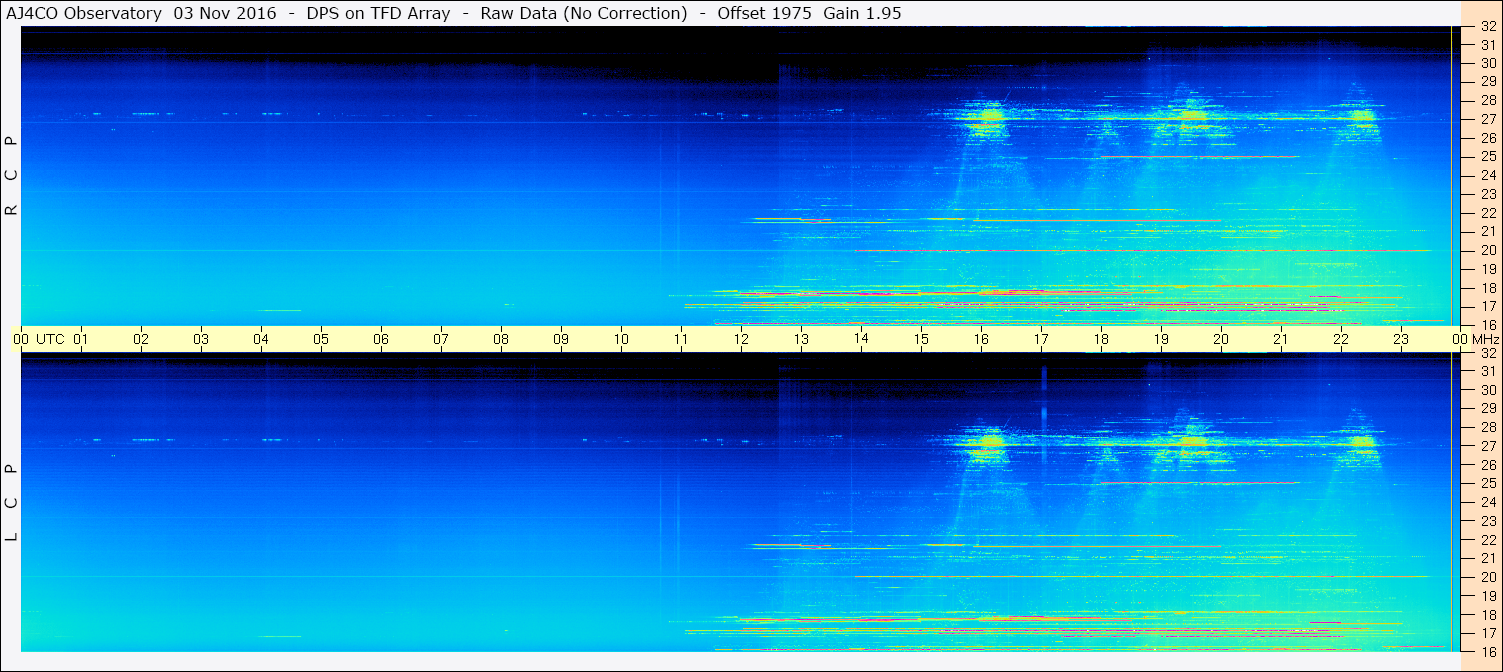
Task: Click the AJ4CO Observatory title text
Action: tap(84, 13)
